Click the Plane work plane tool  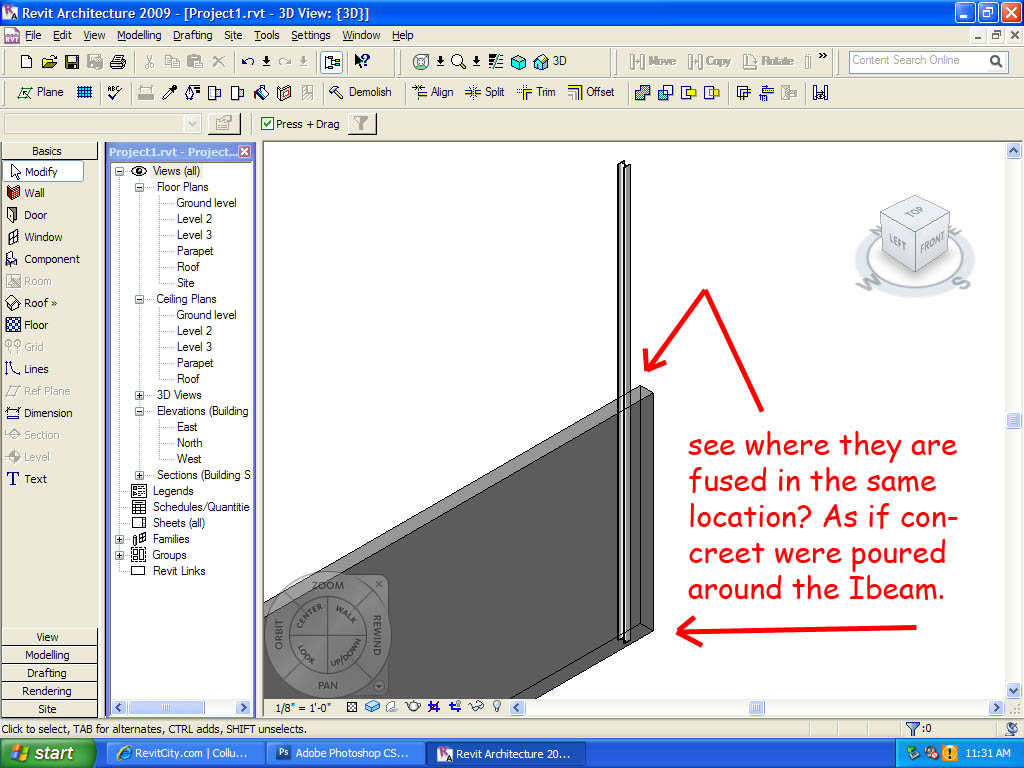(40, 92)
